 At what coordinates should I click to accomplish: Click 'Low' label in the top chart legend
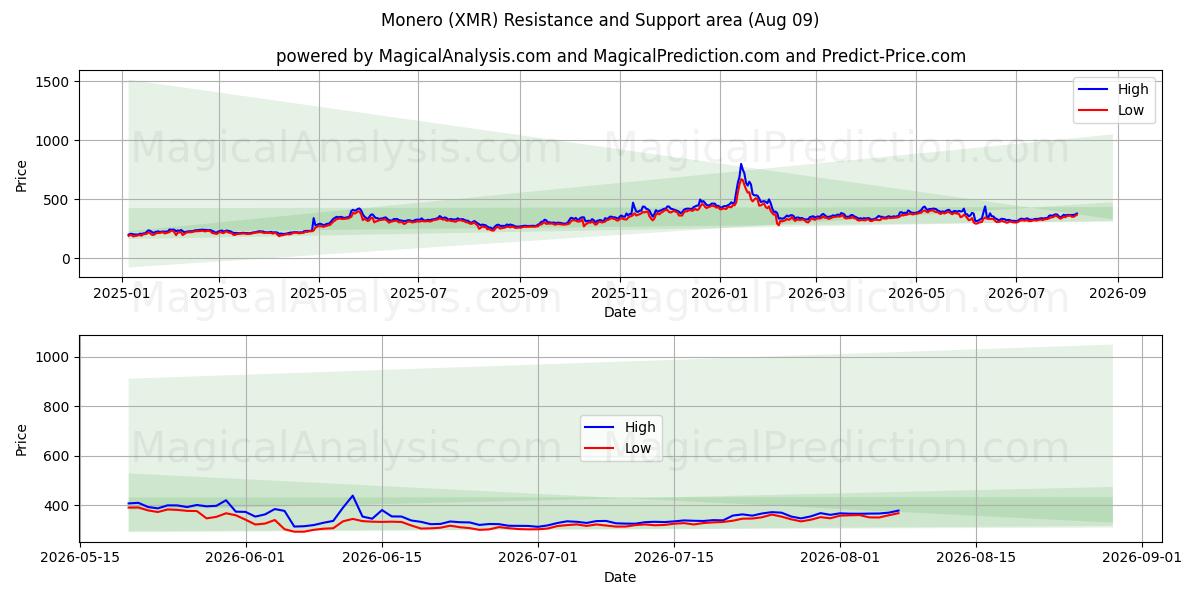[x=1131, y=110]
